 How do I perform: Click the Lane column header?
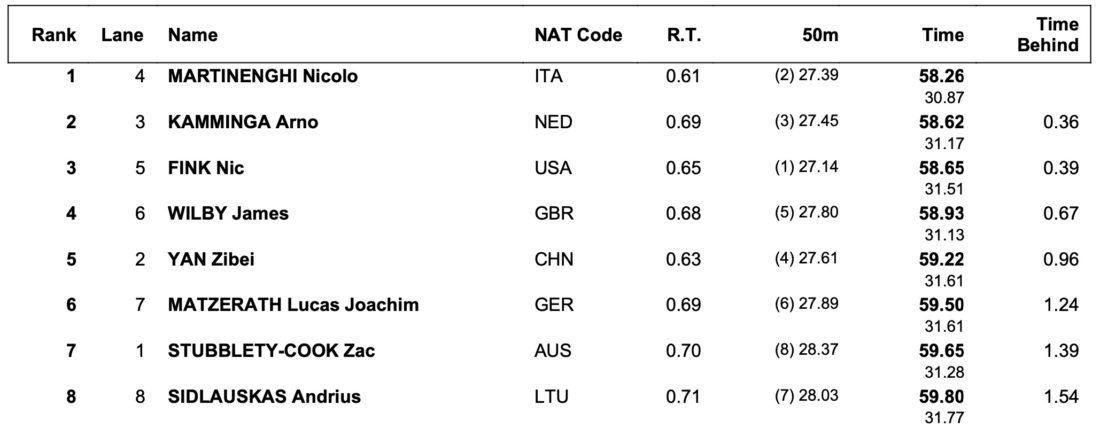pyautogui.click(x=122, y=35)
